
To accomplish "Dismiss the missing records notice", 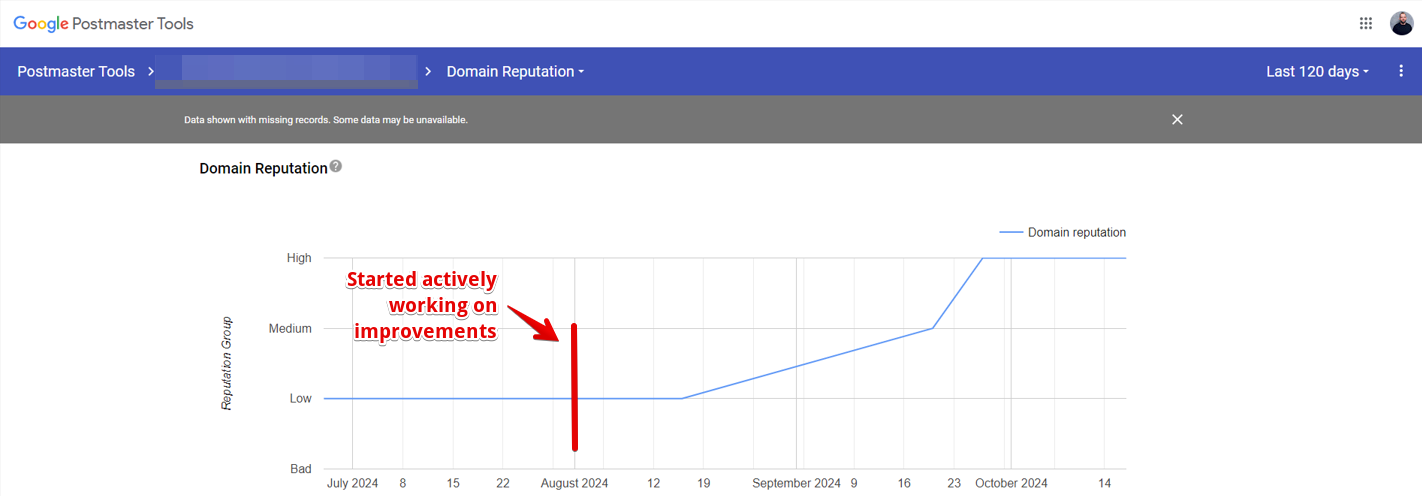I will pyautogui.click(x=1177, y=119).
